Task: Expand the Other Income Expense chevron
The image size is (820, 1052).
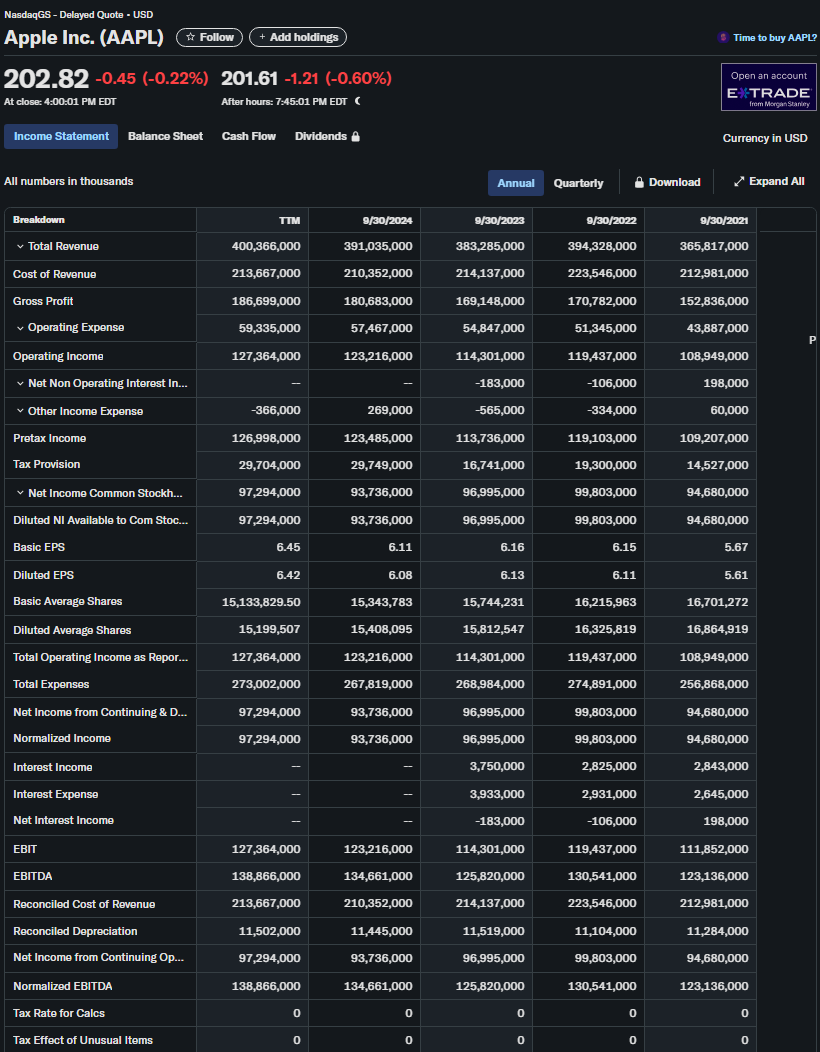Action: (x=20, y=411)
